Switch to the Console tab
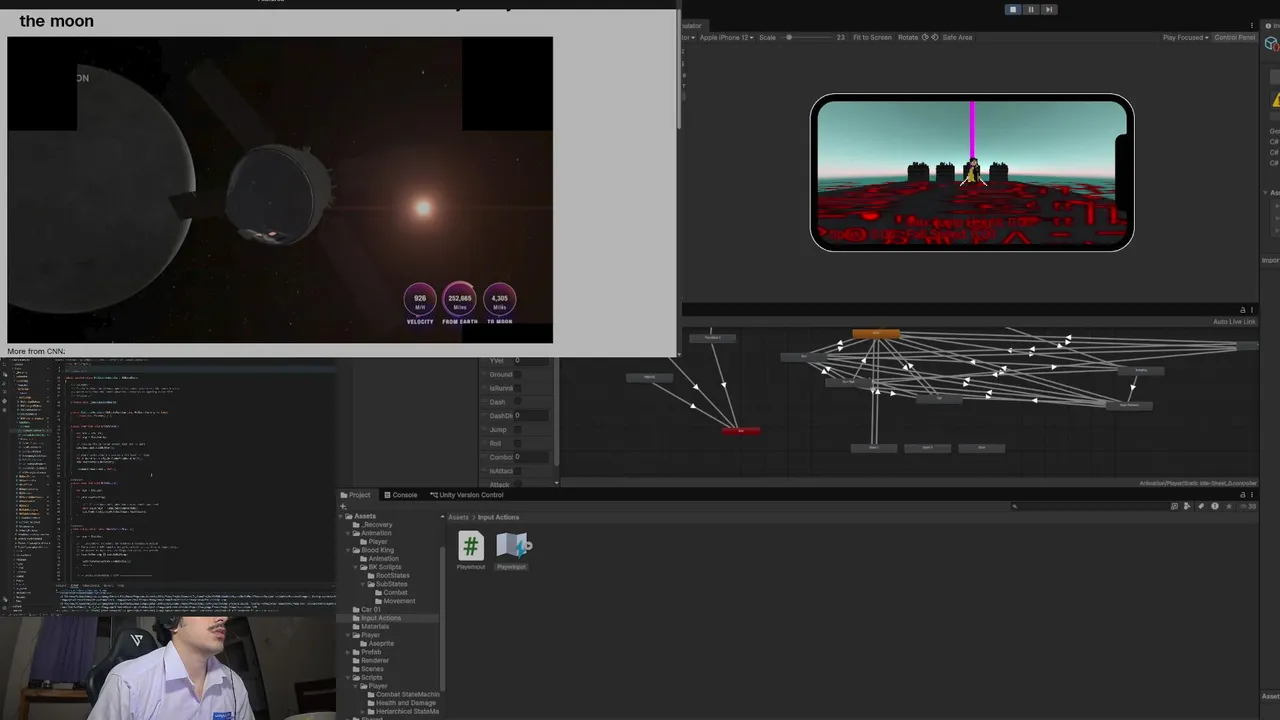Image resolution: width=1280 pixels, height=720 pixels. tap(401, 495)
